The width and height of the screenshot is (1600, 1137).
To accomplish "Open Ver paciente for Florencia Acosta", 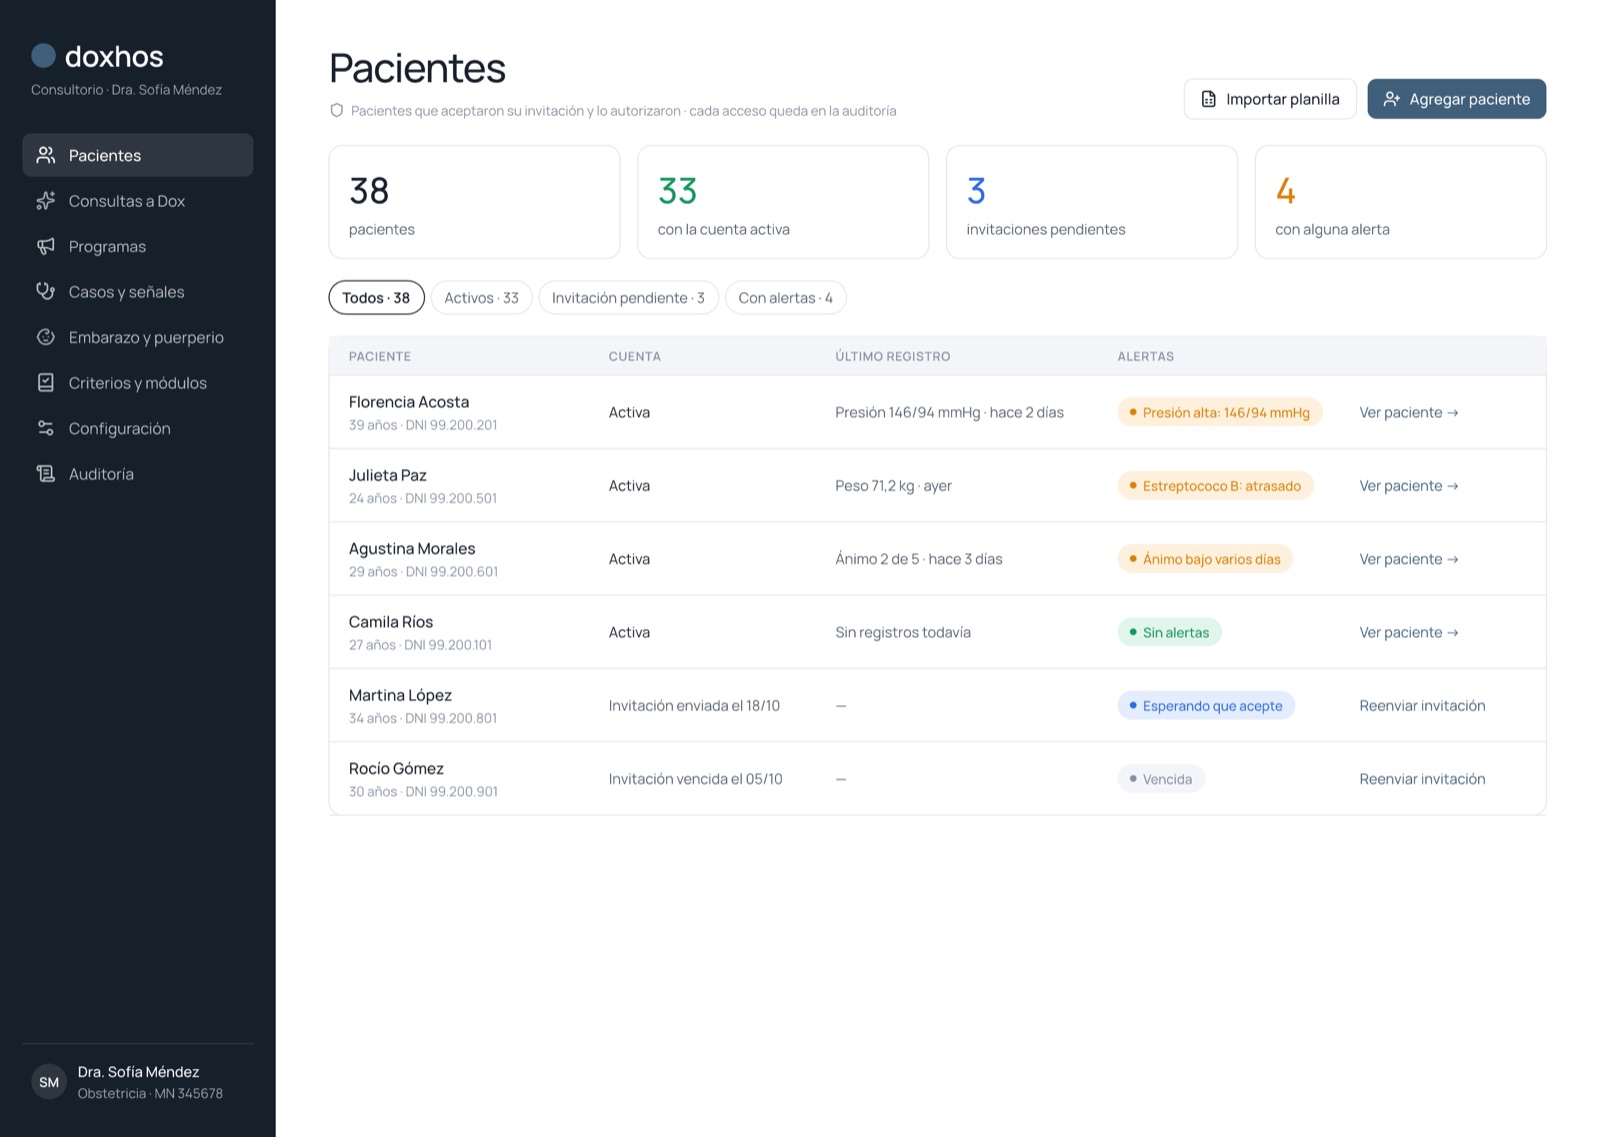I will pyautogui.click(x=1409, y=412).
